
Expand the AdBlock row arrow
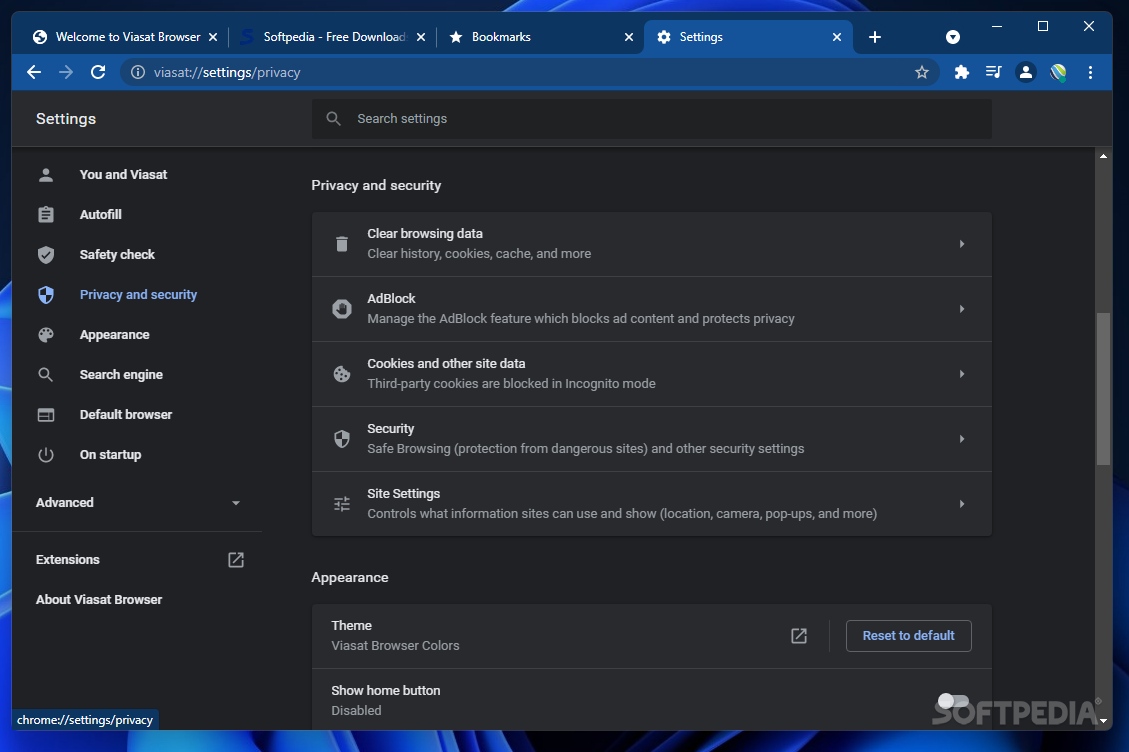coord(961,309)
